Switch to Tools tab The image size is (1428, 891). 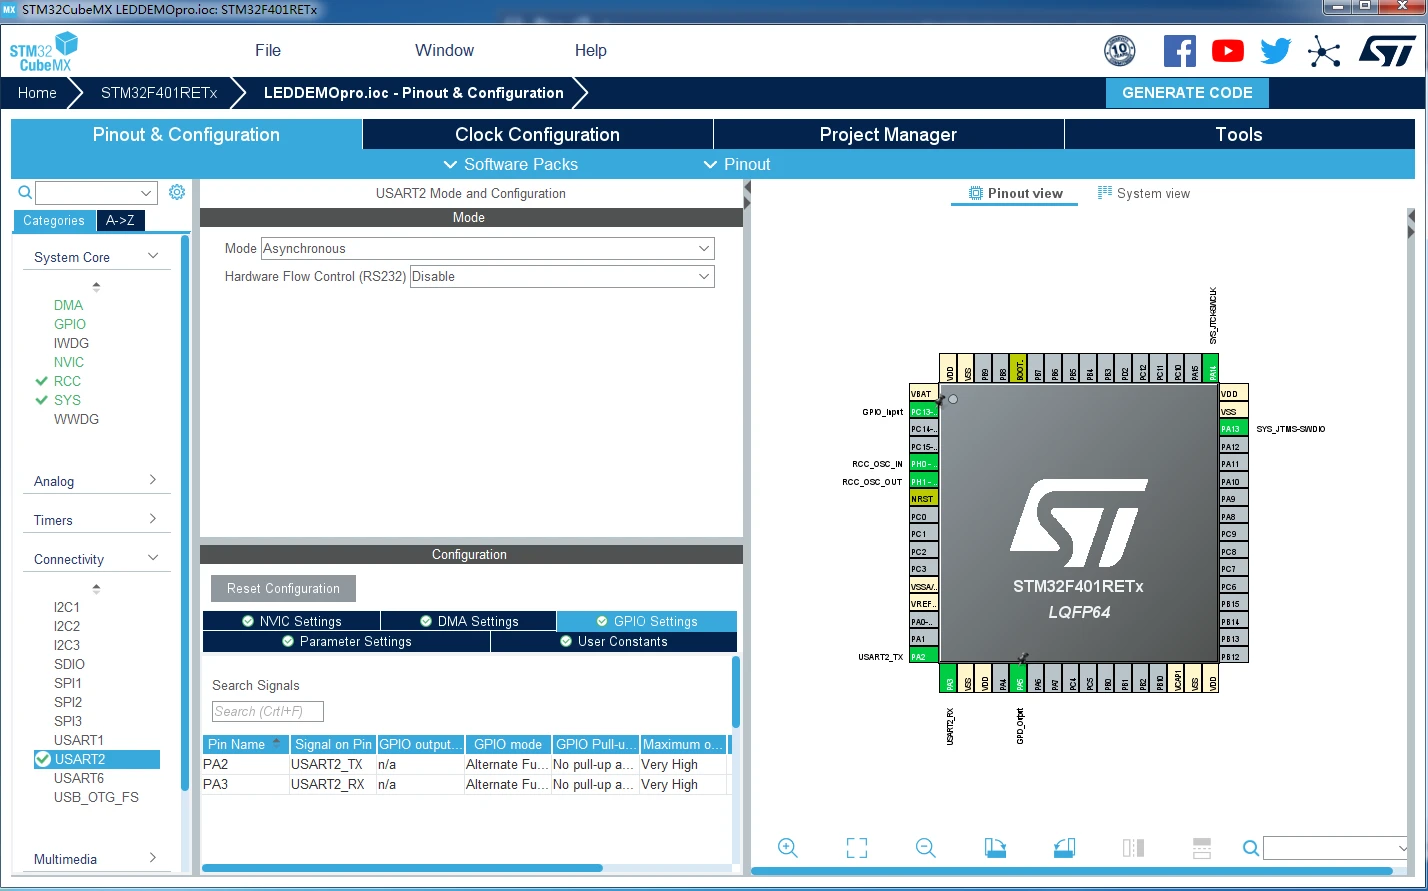1239,134
